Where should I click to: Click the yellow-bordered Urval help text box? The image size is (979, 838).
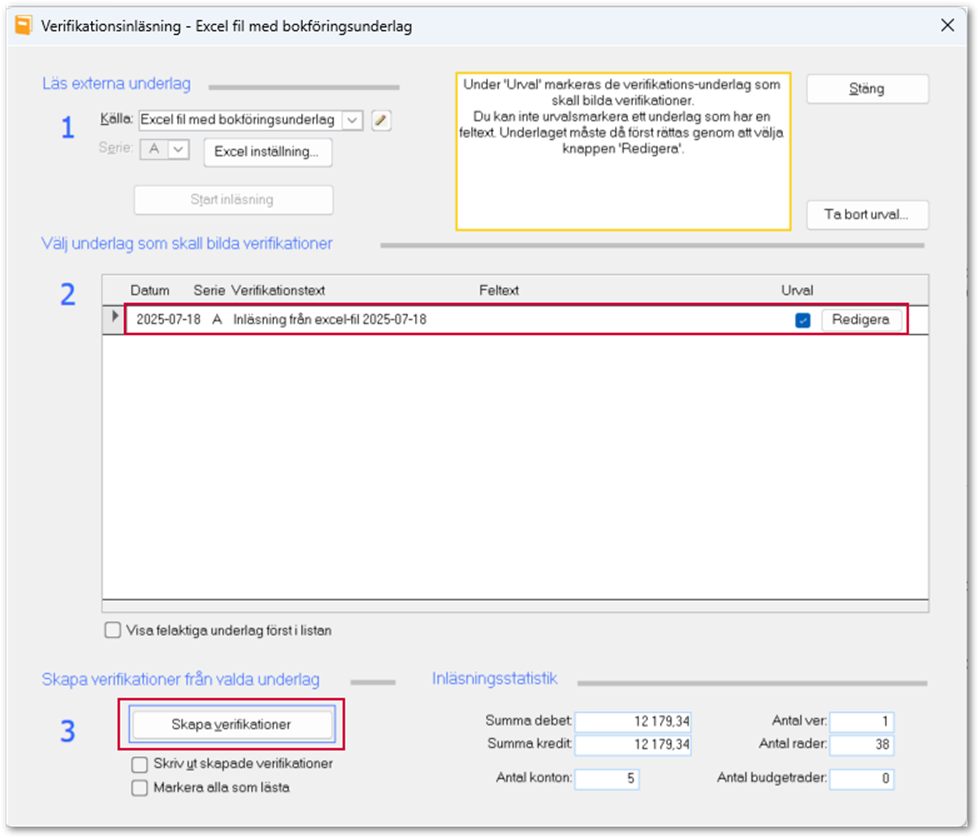623,152
